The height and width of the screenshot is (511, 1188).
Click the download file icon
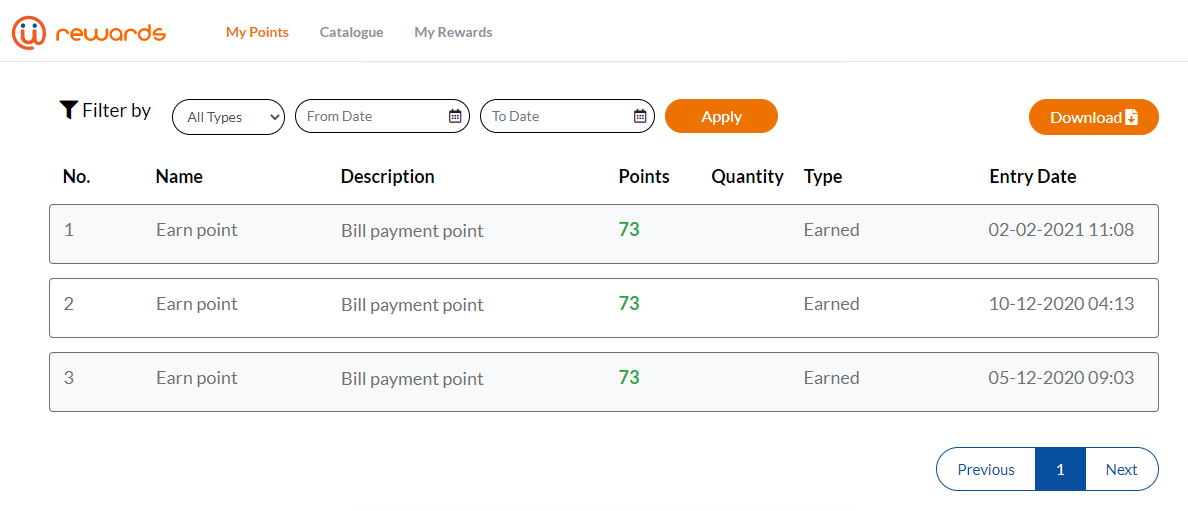point(1131,118)
